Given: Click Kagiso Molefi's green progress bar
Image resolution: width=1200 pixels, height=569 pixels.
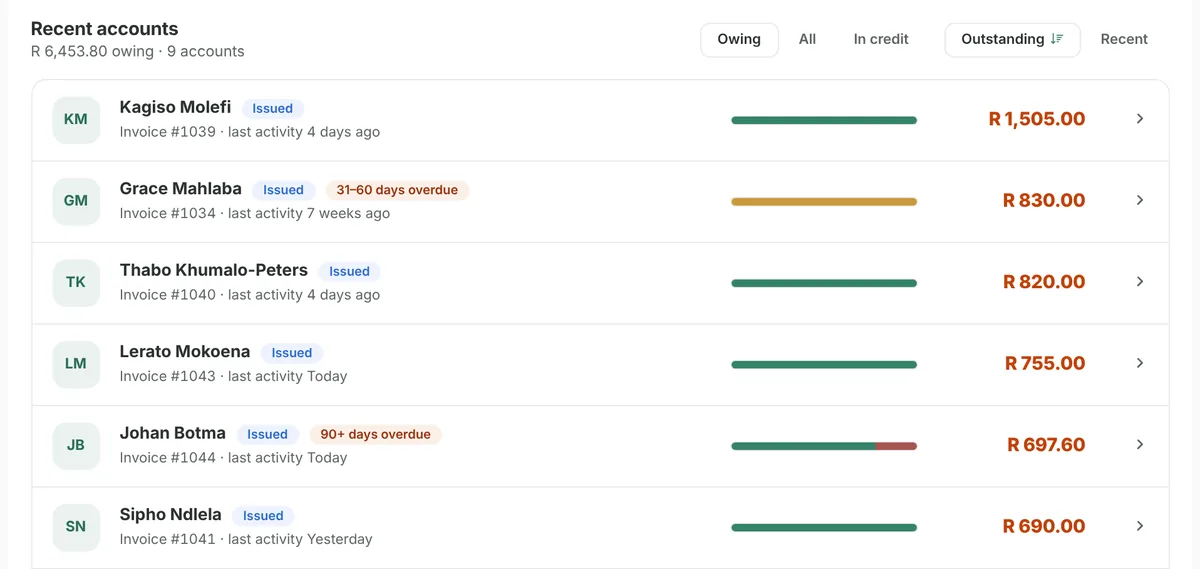Looking at the screenshot, I should (x=824, y=120).
